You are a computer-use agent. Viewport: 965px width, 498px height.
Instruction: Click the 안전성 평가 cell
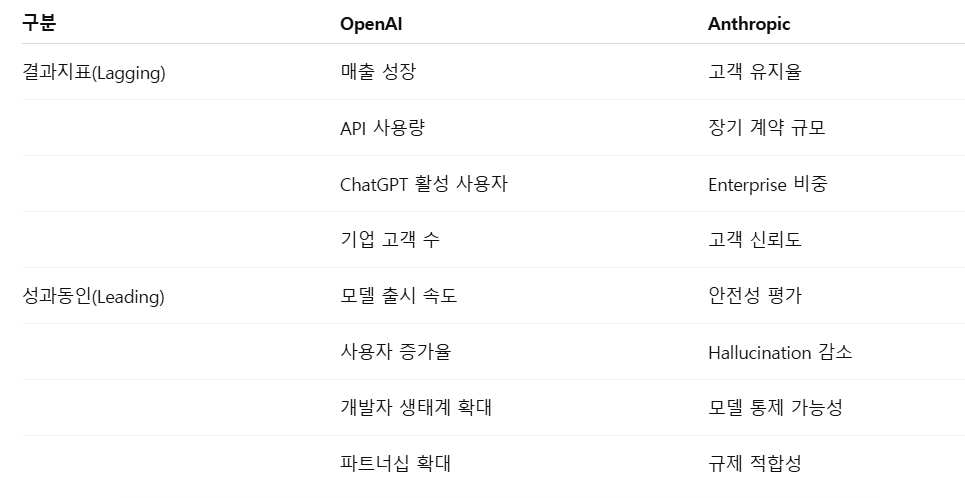coord(755,295)
